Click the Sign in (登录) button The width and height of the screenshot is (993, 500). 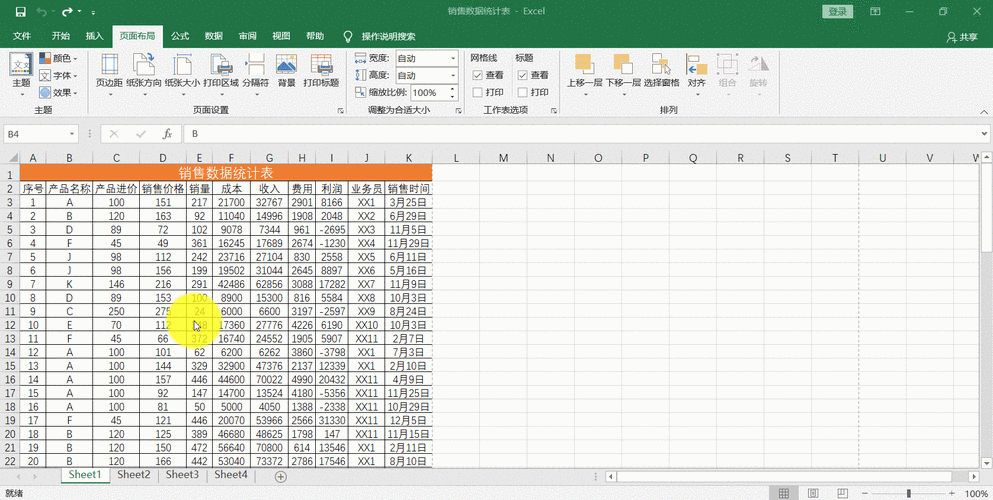pyautogui.click(x=837, y=11)
